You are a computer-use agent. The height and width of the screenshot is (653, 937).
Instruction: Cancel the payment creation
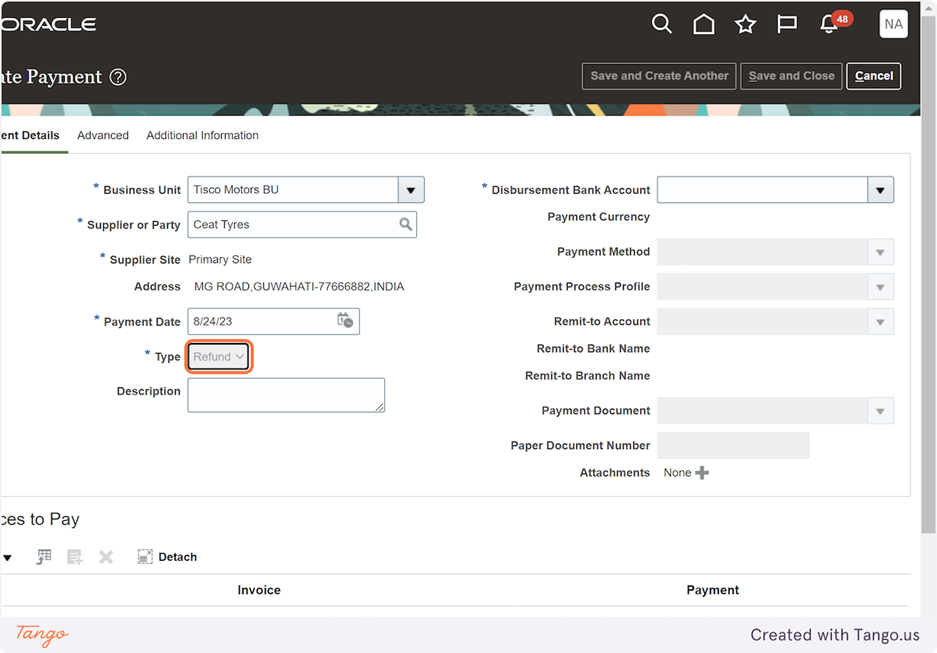pyautogui.click(x=874, y=76)
